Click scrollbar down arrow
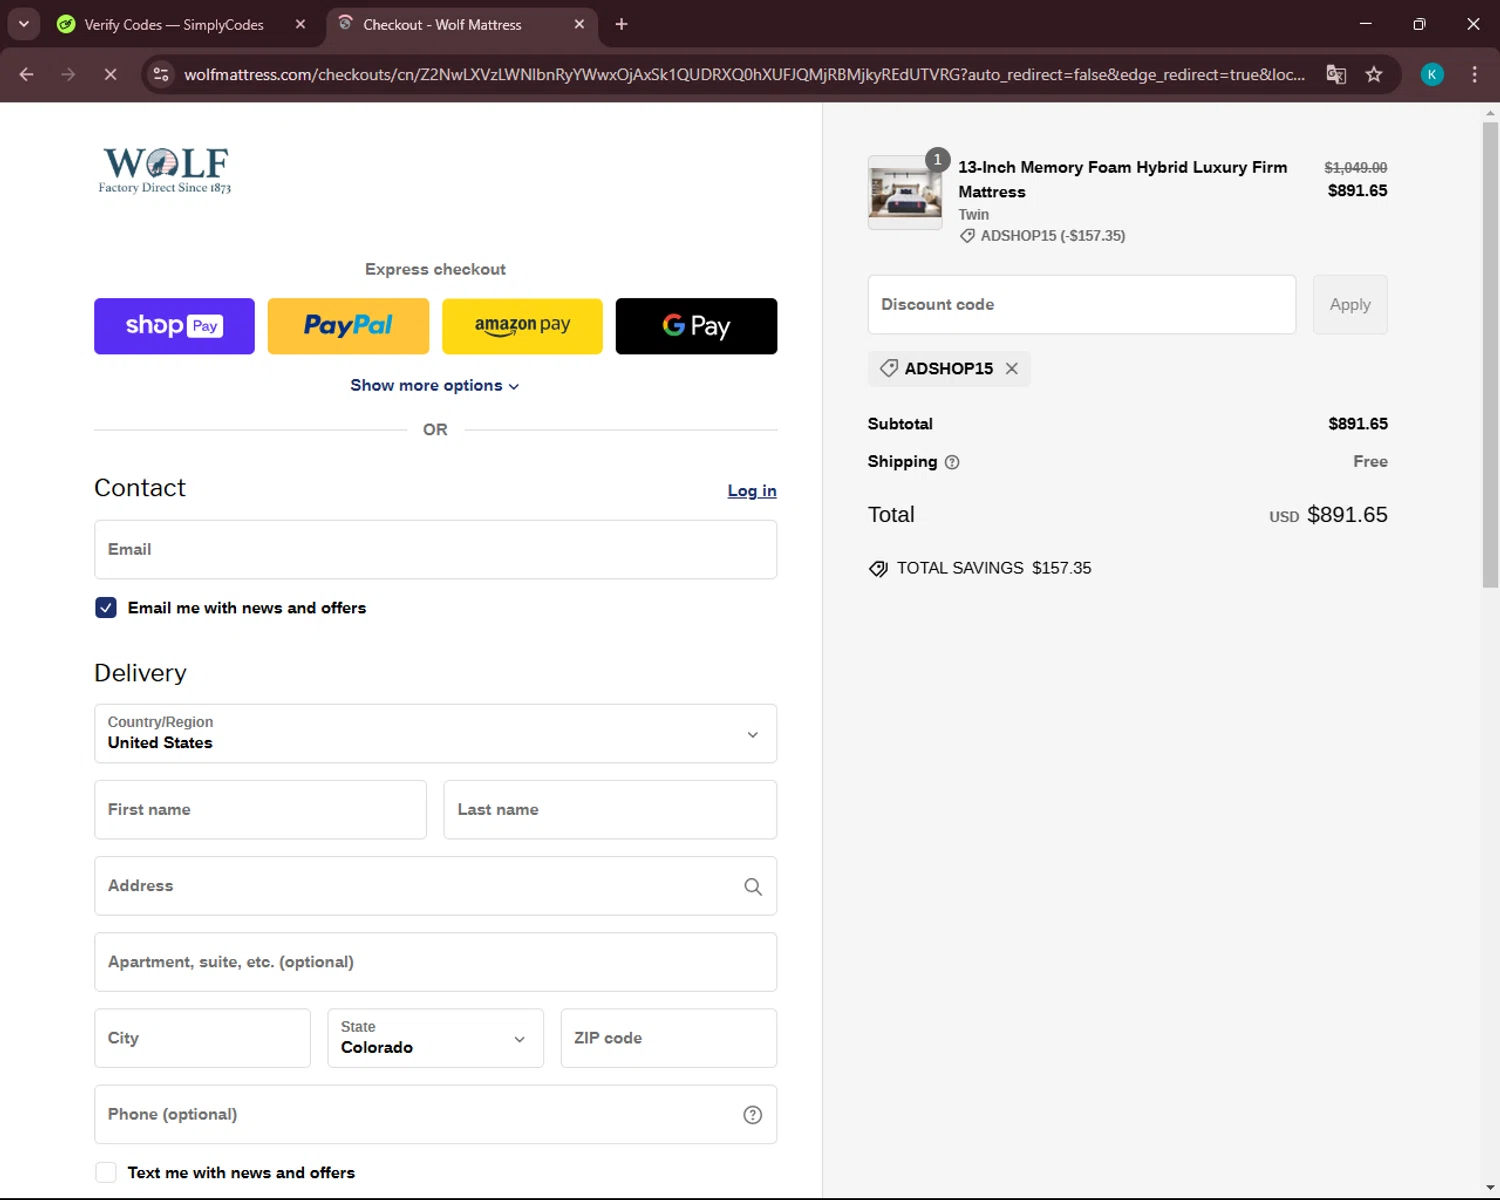The height and width of the screenshot is (1200, 1500). [1490, 1188]
